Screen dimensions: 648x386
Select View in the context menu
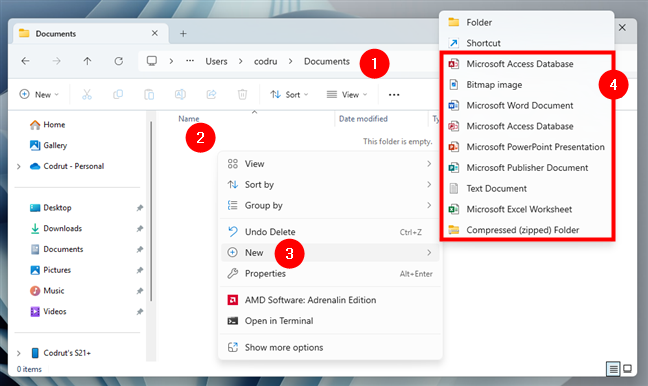[330, 164]
